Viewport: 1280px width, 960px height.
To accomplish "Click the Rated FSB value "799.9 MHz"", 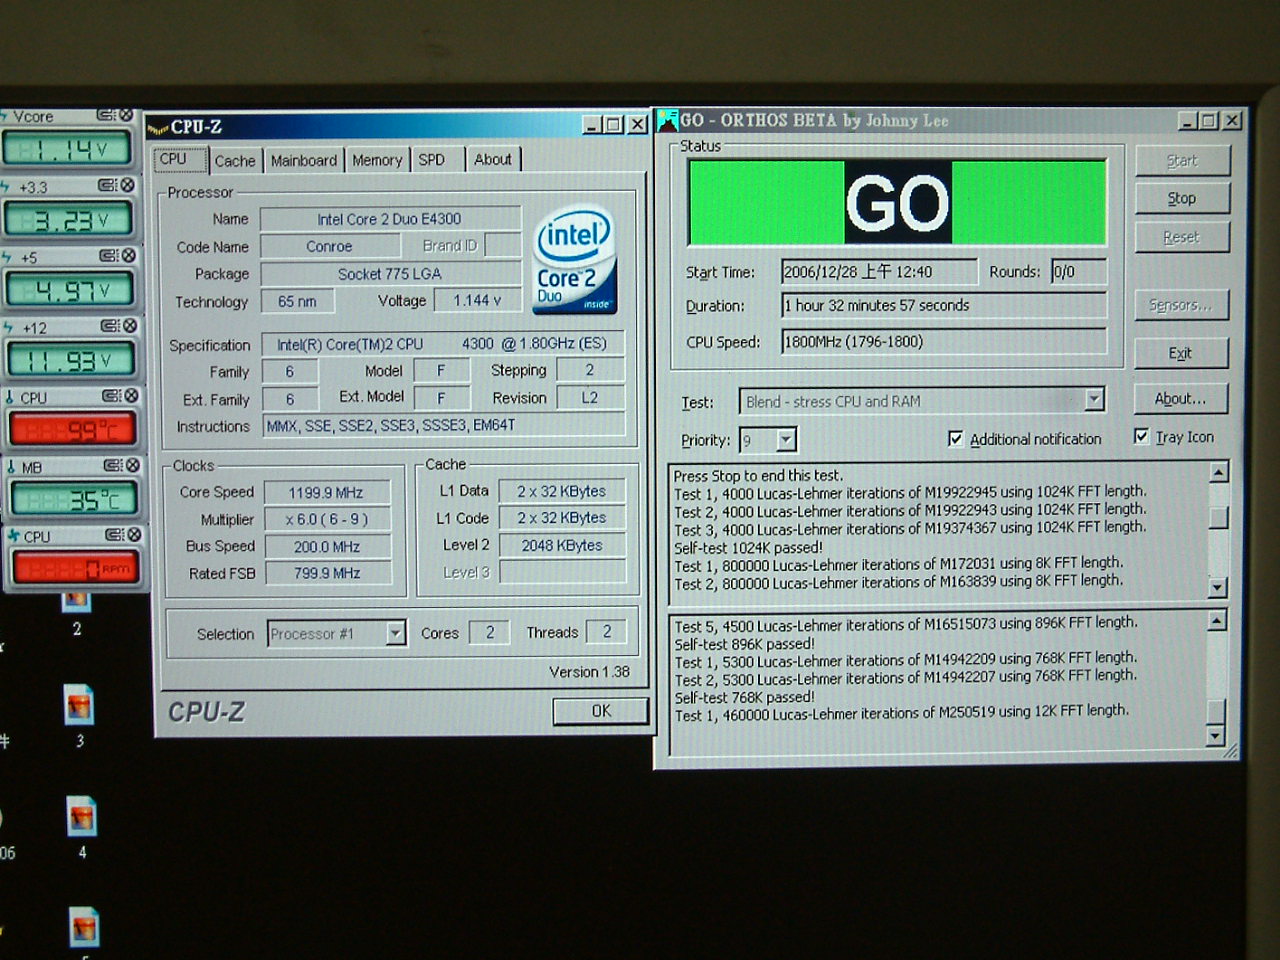I will tap(327, 574).
